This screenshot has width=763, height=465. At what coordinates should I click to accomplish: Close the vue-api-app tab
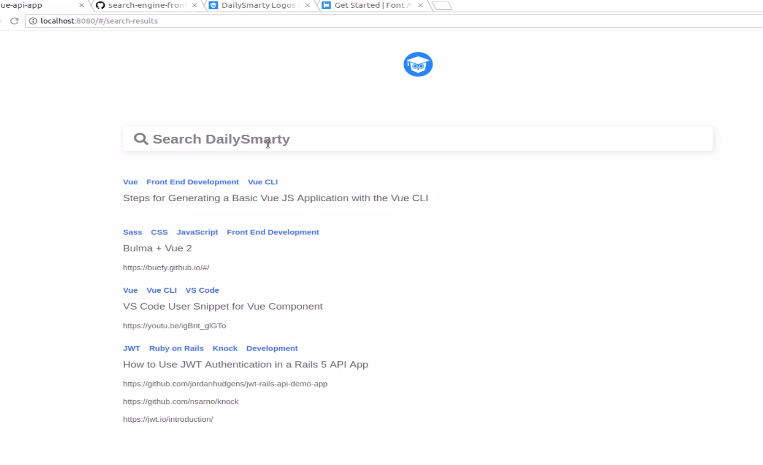click(x=81, y=5)
